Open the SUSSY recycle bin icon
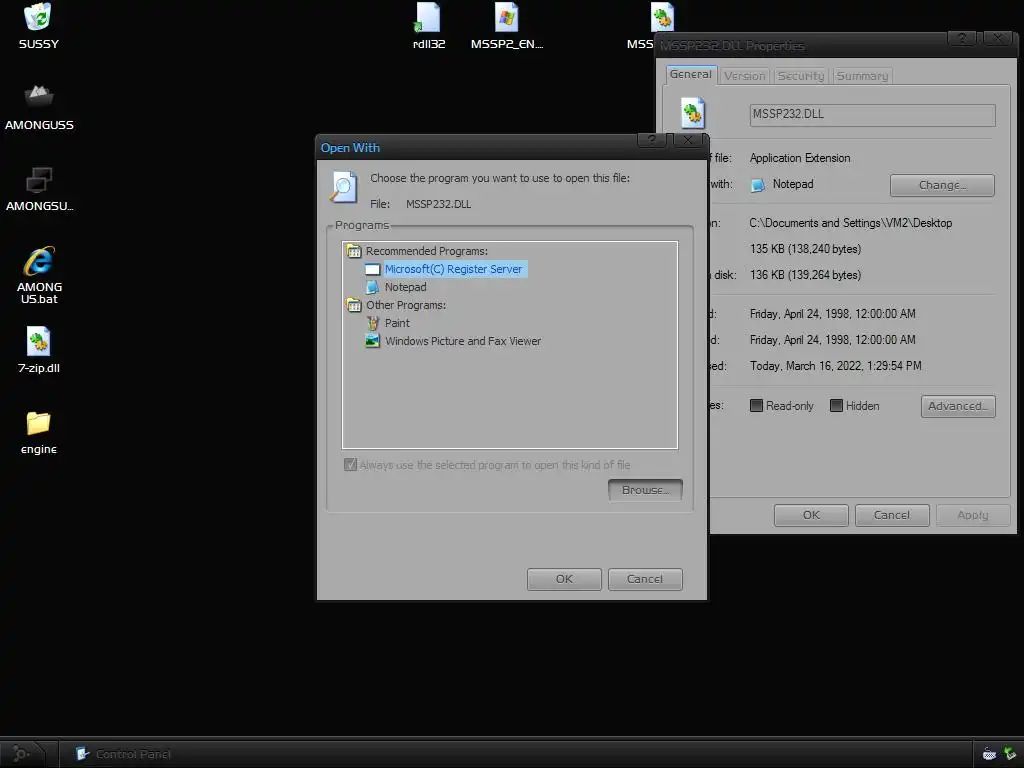This screenshot has height=768, width=1024. [38, 17]
